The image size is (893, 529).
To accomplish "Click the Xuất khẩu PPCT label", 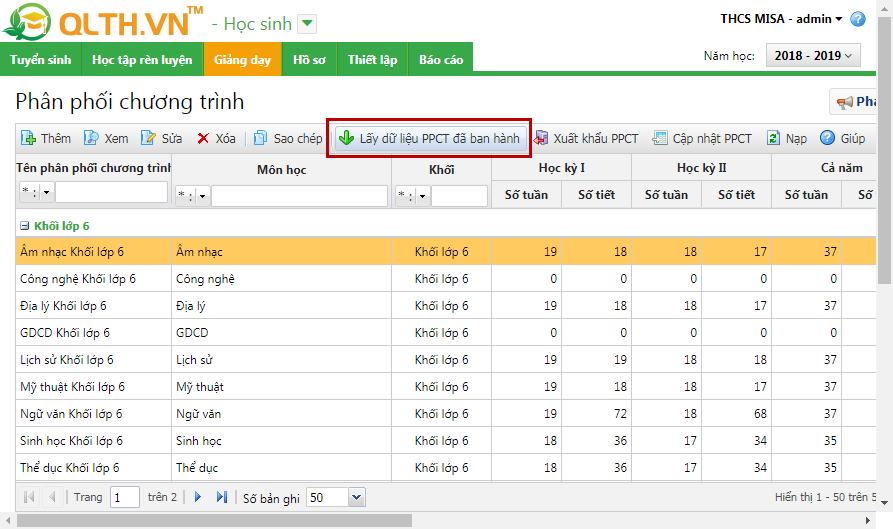I will point(596,138).
